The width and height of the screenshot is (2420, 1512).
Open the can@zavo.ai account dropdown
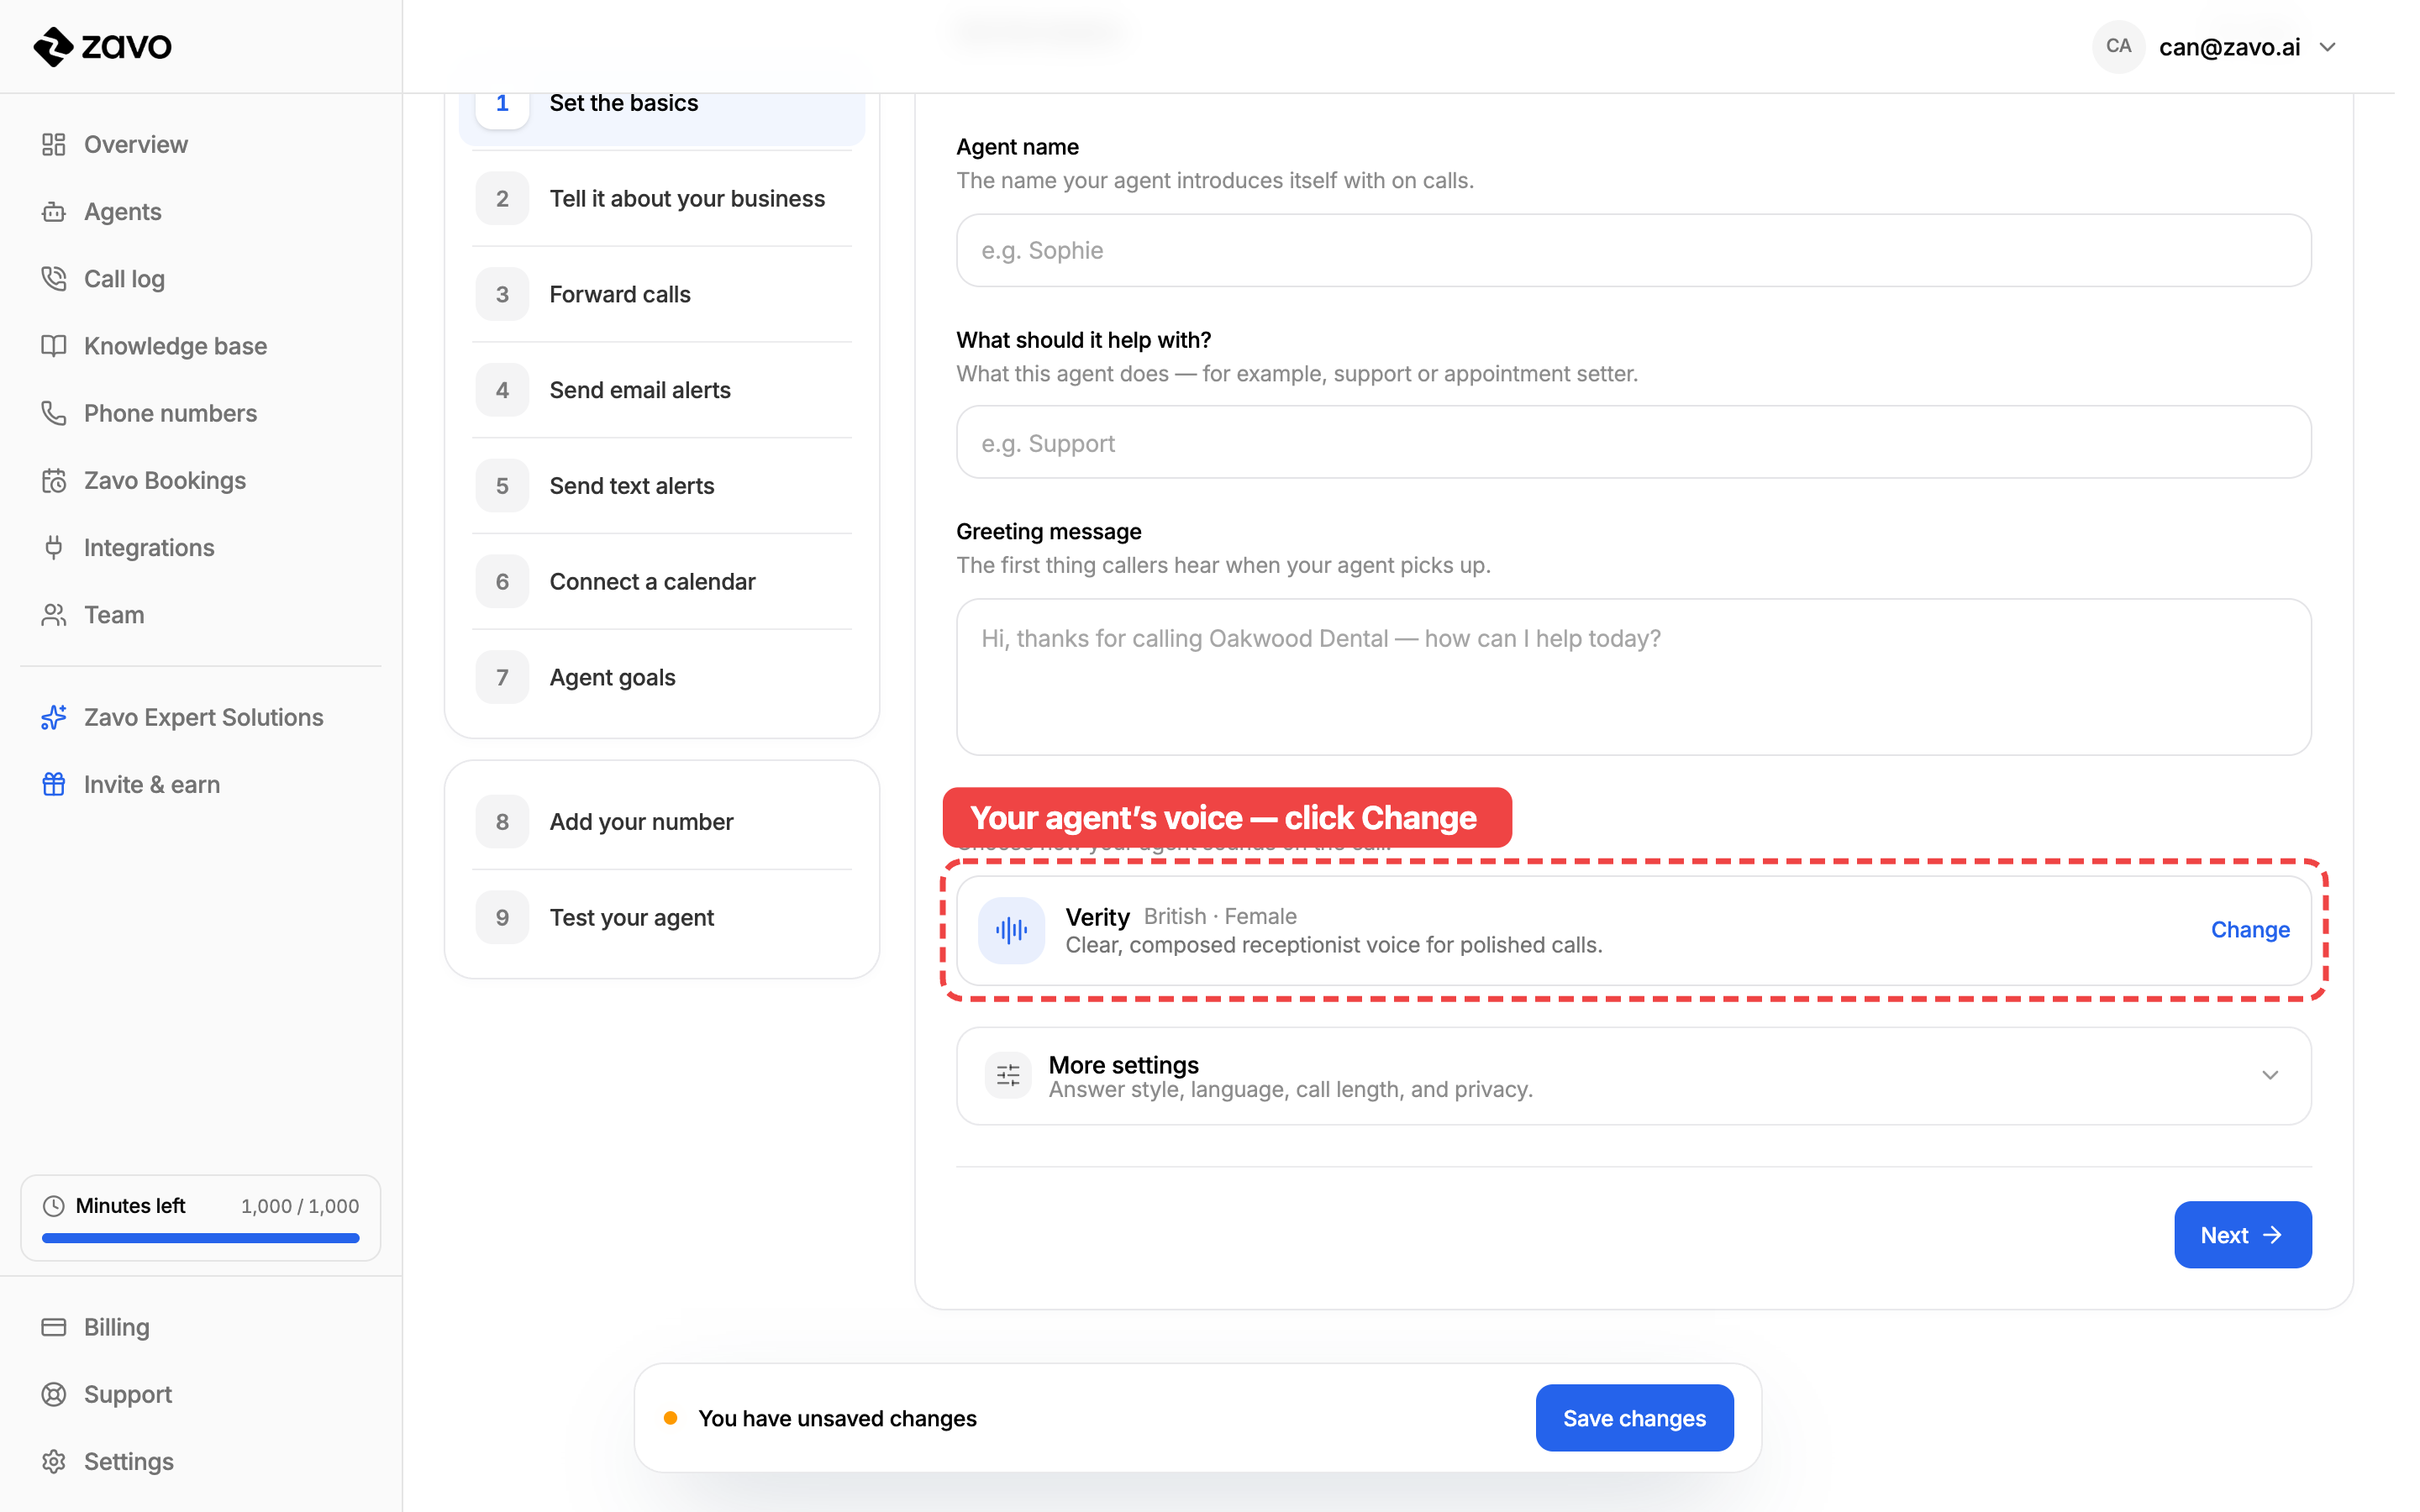[2214, 46]
